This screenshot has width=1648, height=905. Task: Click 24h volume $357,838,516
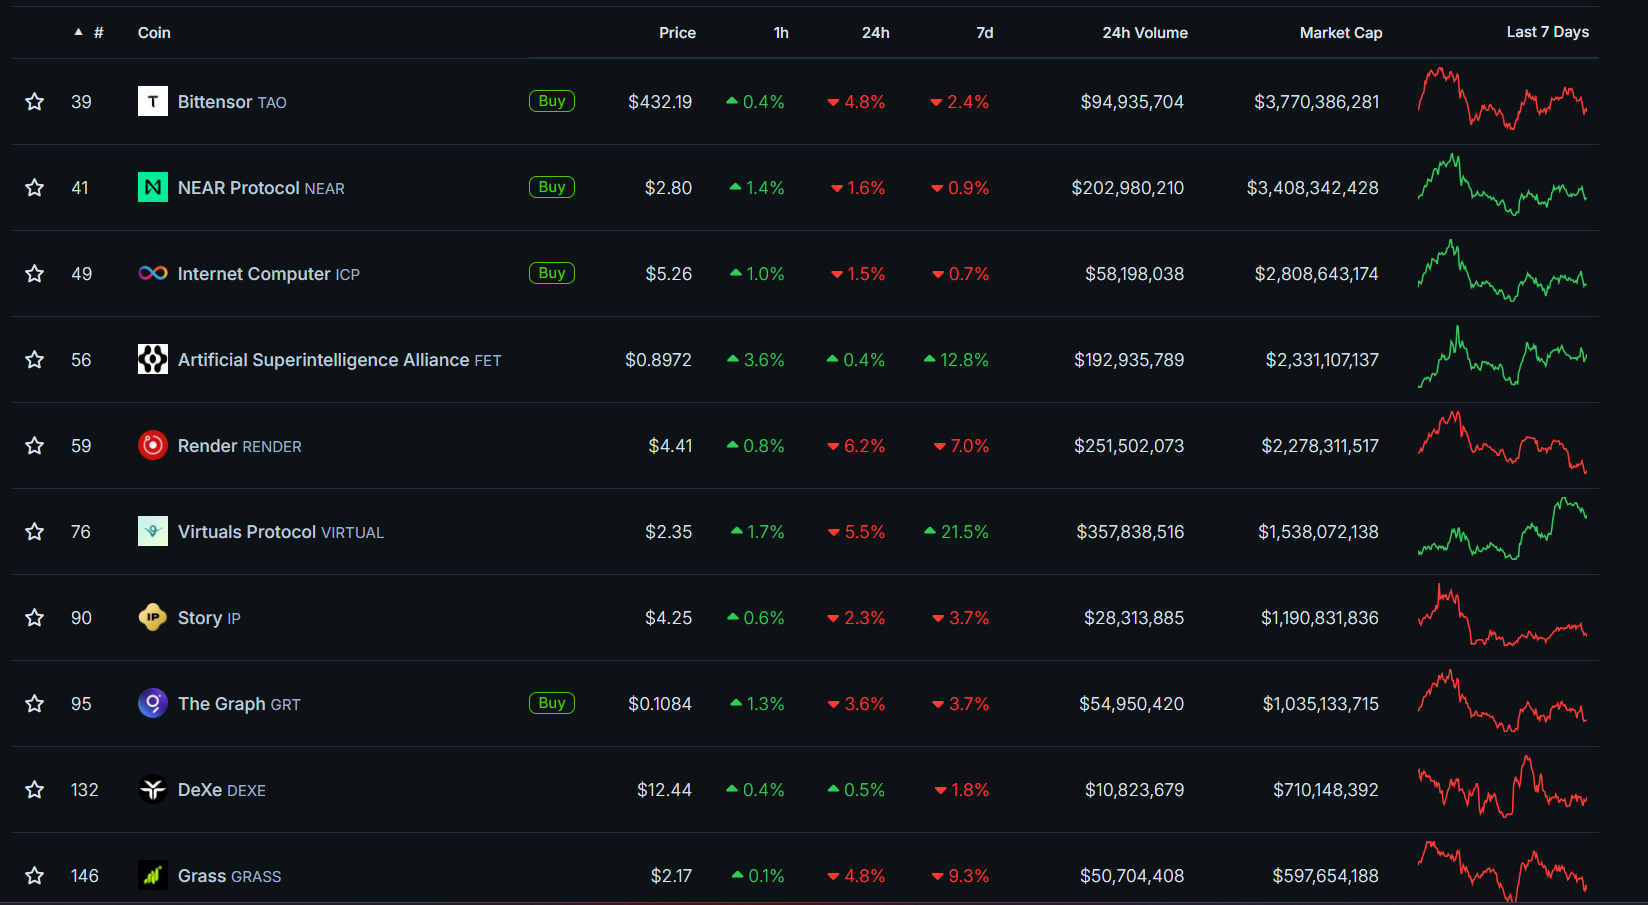click(1130, 532)
